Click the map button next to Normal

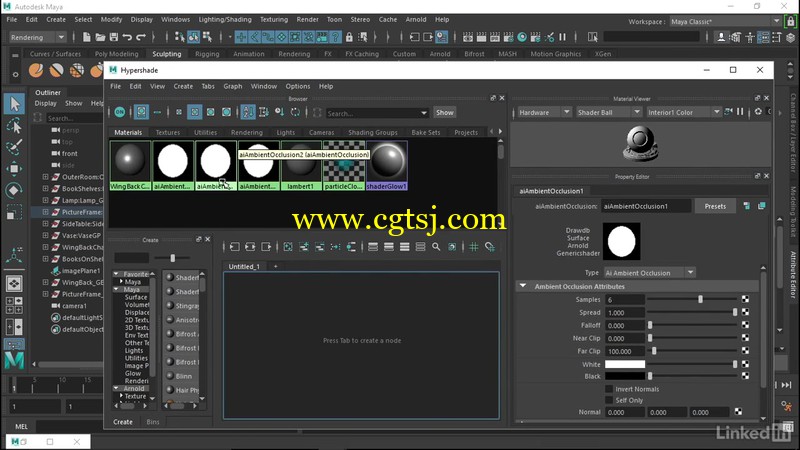[x=738, y=411]
